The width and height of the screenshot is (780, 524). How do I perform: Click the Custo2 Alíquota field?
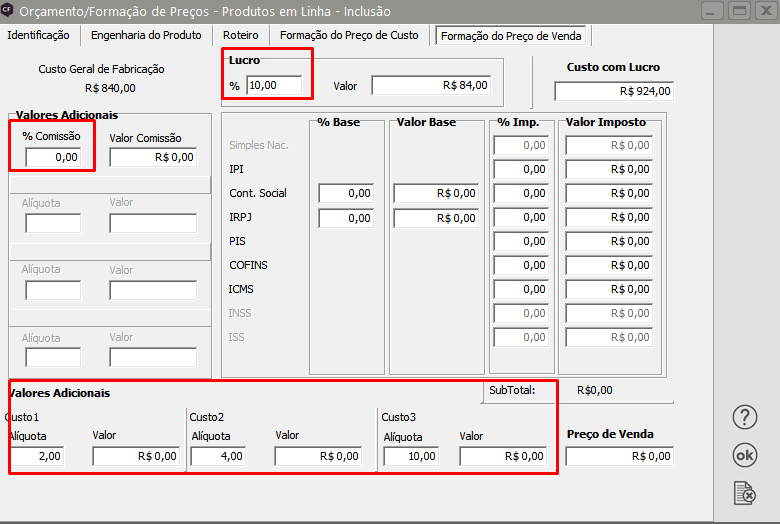click(219, 456)
